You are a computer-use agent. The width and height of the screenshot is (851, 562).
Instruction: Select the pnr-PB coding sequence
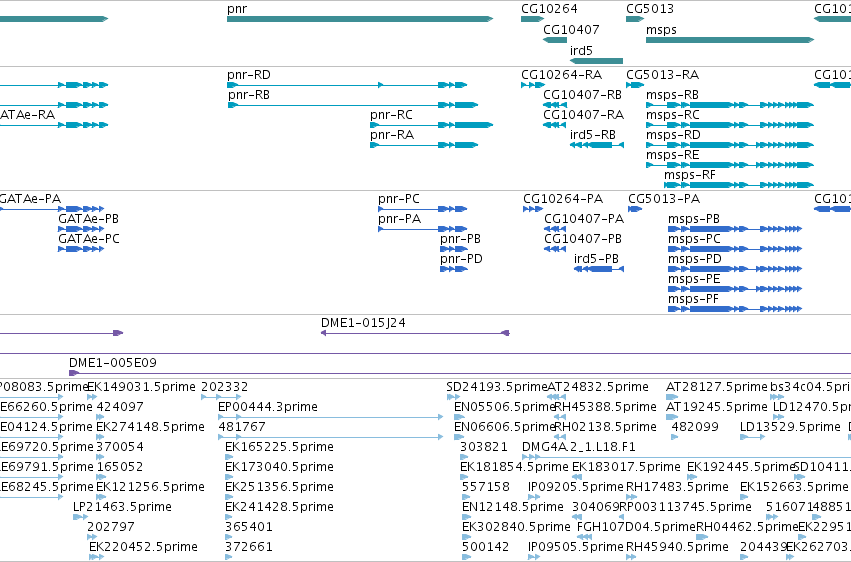click(x=454, y=249)
